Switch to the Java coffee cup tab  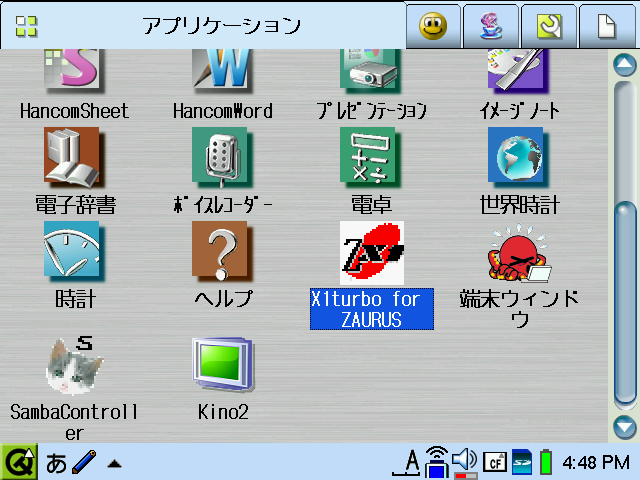(x=491, y=26)
